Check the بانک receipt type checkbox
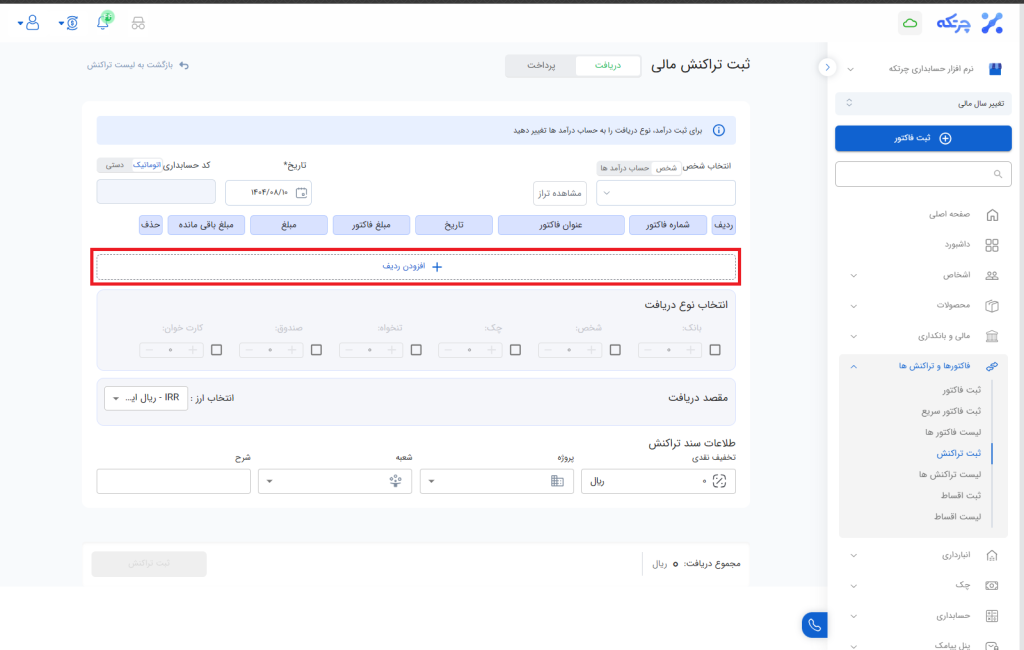 tap(715, 350)
